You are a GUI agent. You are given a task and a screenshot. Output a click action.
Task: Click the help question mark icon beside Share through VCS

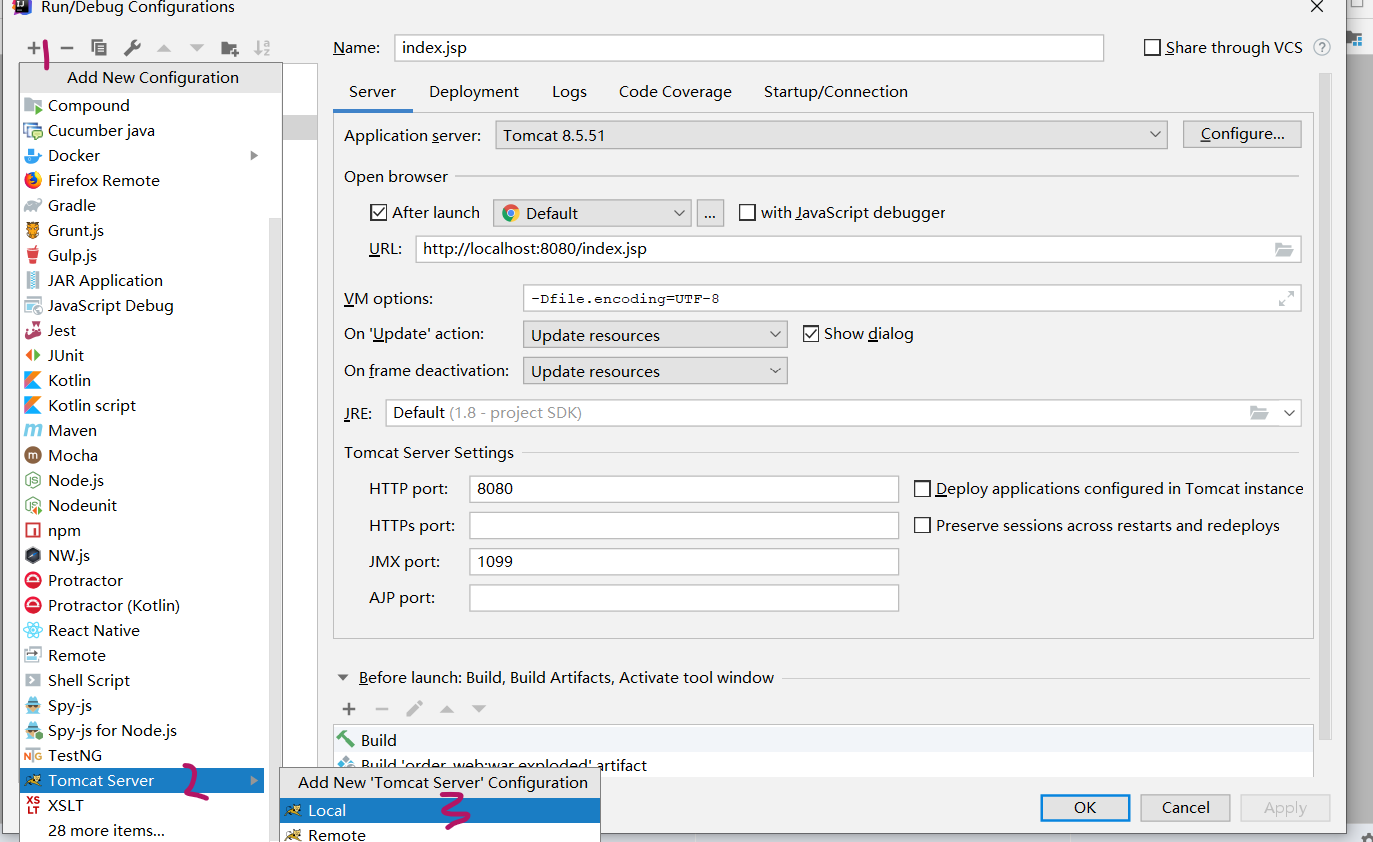coord(1322,47)
